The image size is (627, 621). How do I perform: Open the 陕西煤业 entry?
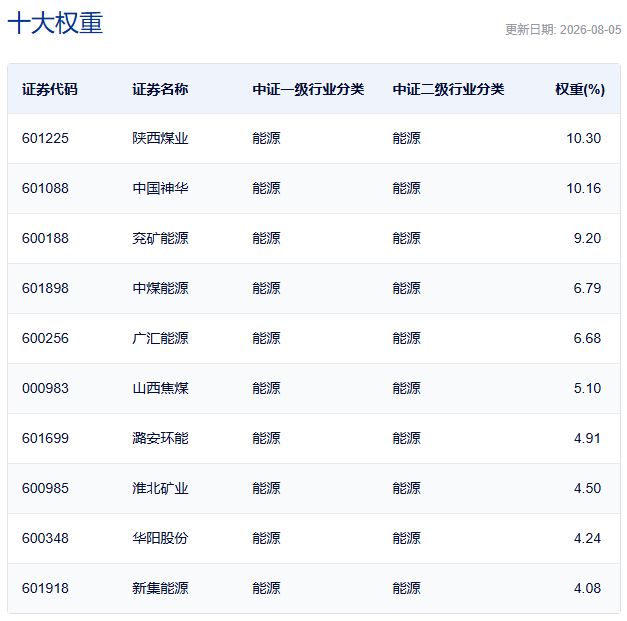tap(160, 138)
